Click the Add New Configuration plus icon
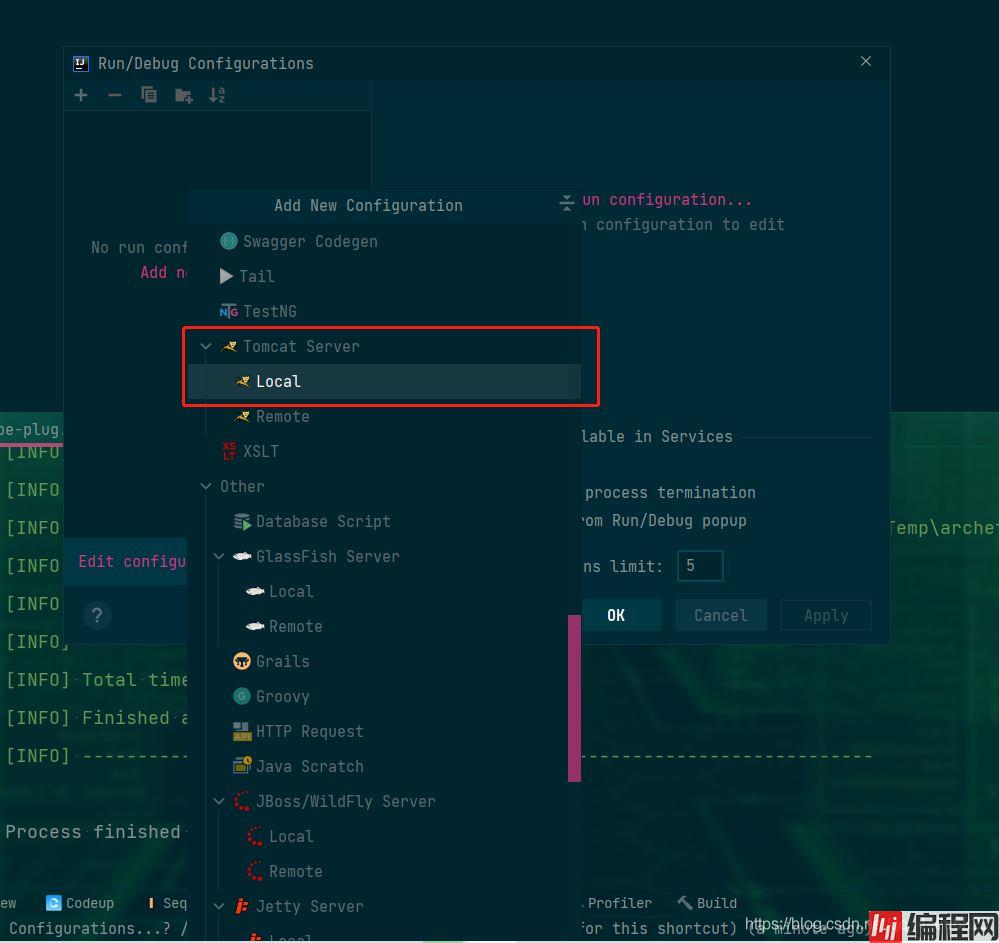The image size is (999, 943). (81, 95)
